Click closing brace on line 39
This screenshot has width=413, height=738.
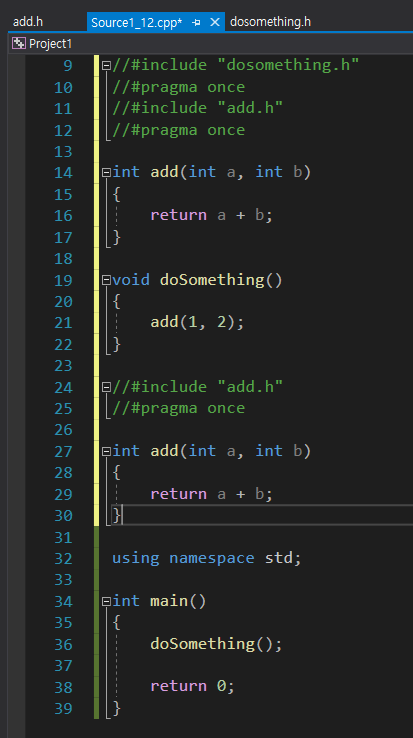pyautogui.click(x=117, y=708)
